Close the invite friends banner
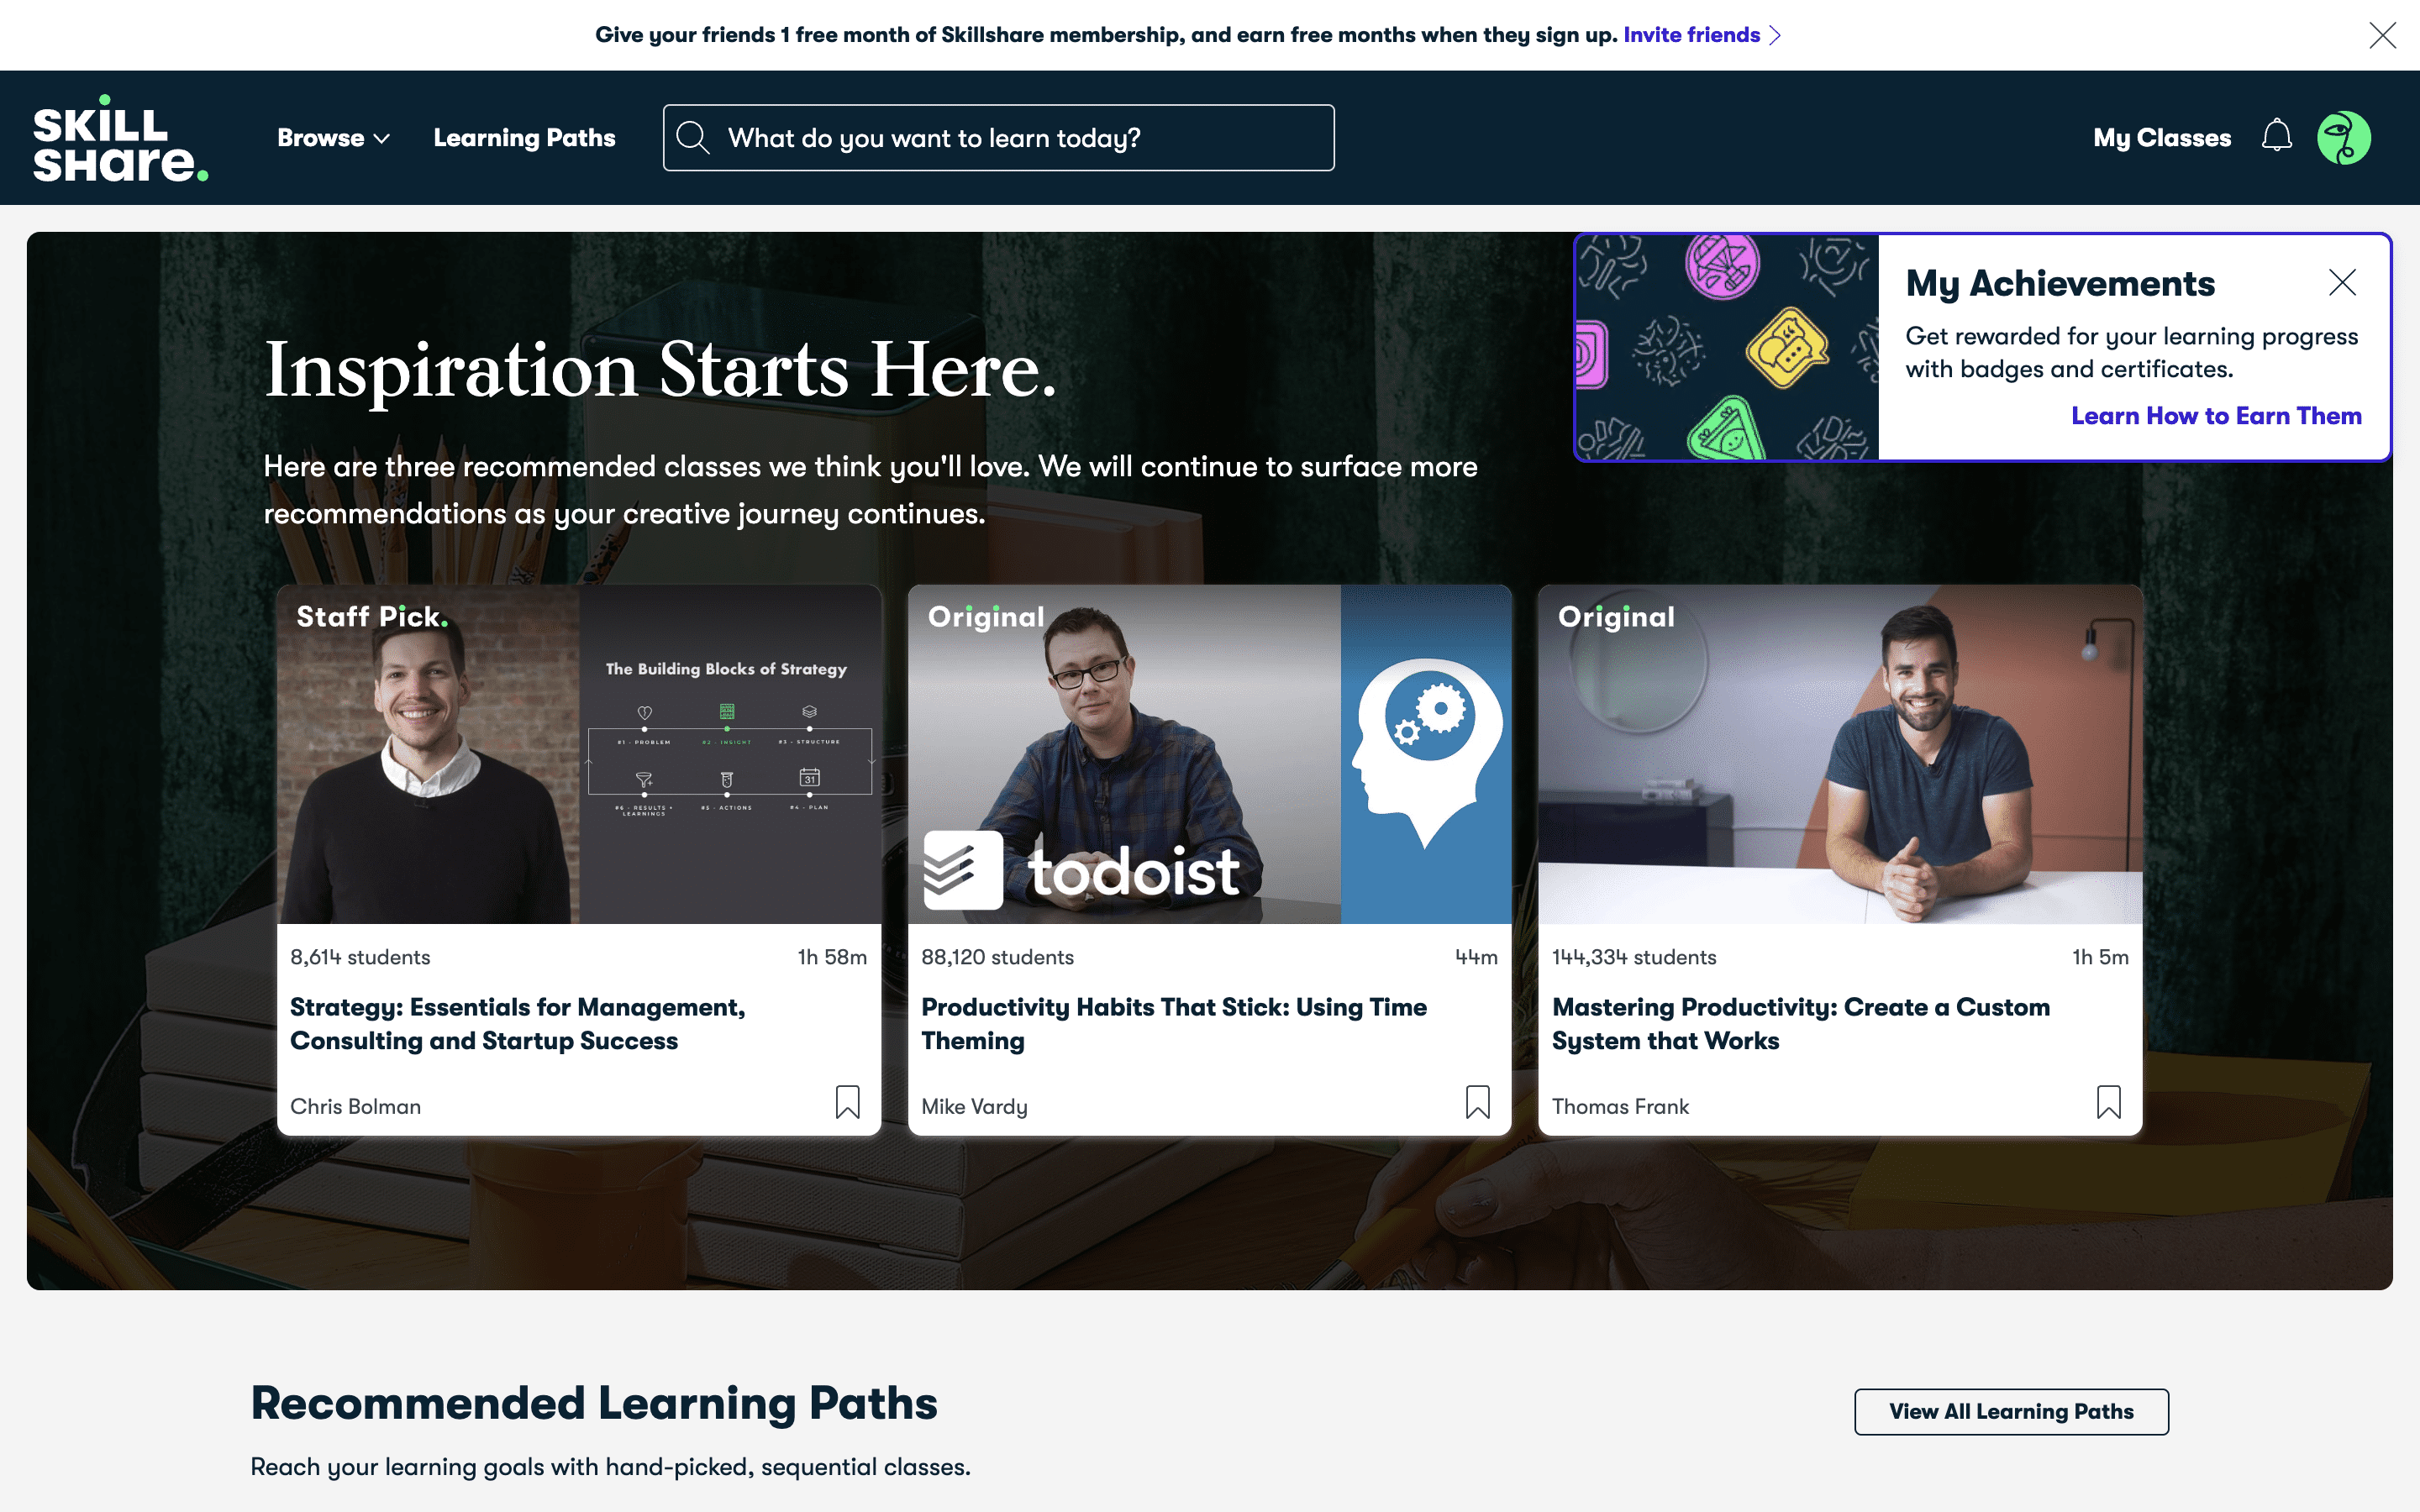The image size is (2420, 1512). (2382, 35)
